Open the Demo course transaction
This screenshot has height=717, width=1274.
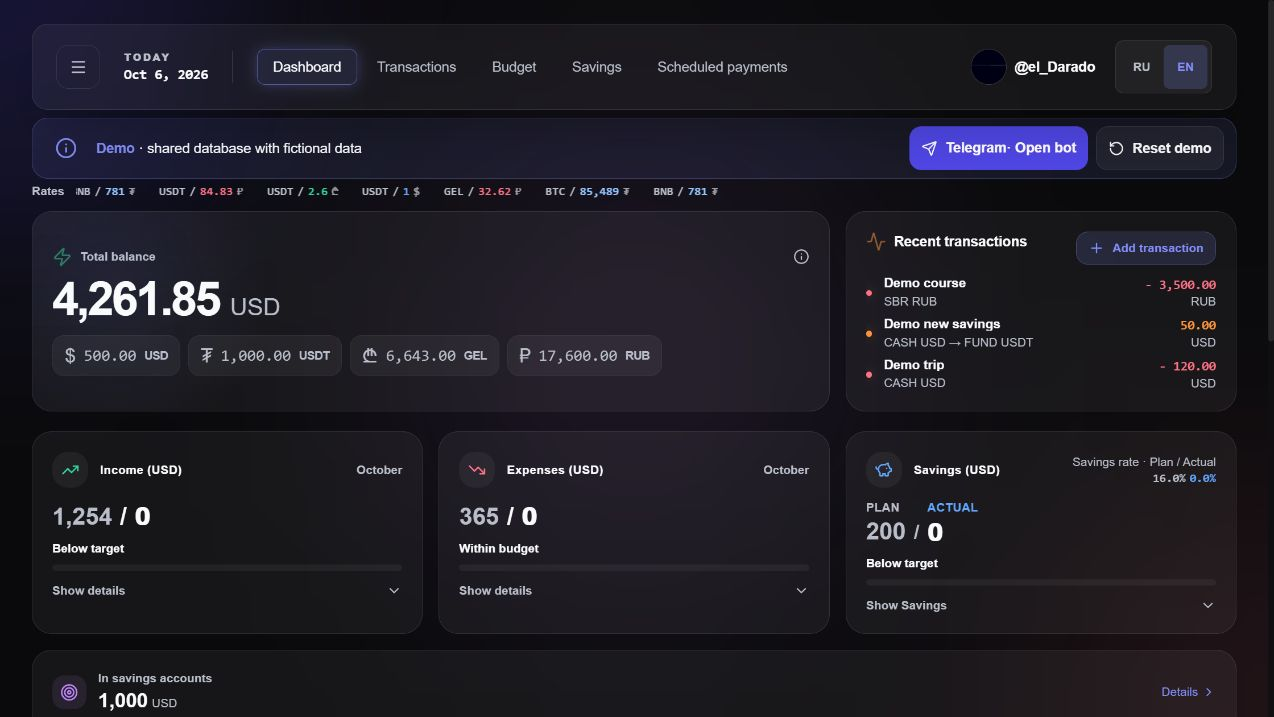pyautogui.click(x=1041, y=292)
